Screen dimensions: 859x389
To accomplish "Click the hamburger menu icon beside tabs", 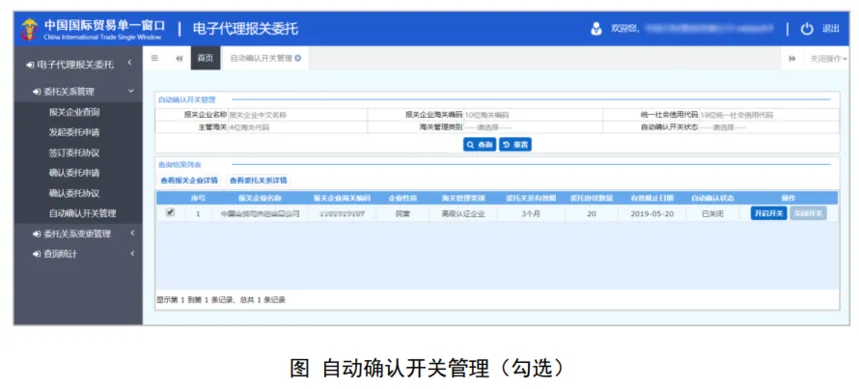I will [x=154, y=59].
